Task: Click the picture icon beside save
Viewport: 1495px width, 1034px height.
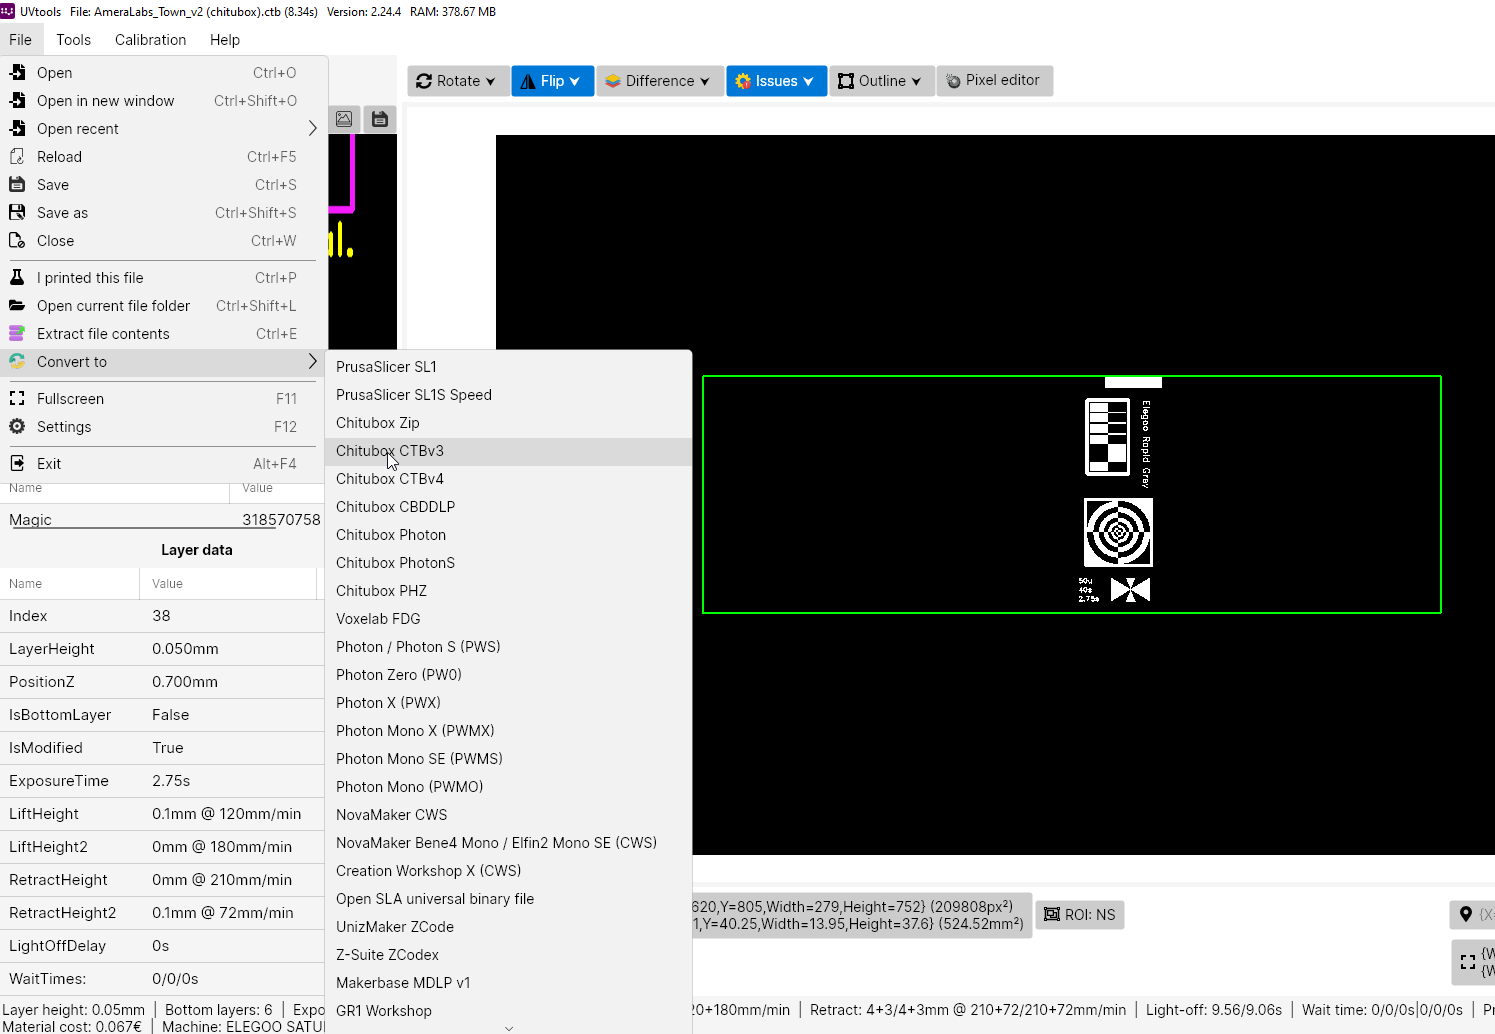Action: [x=344, y=119]
